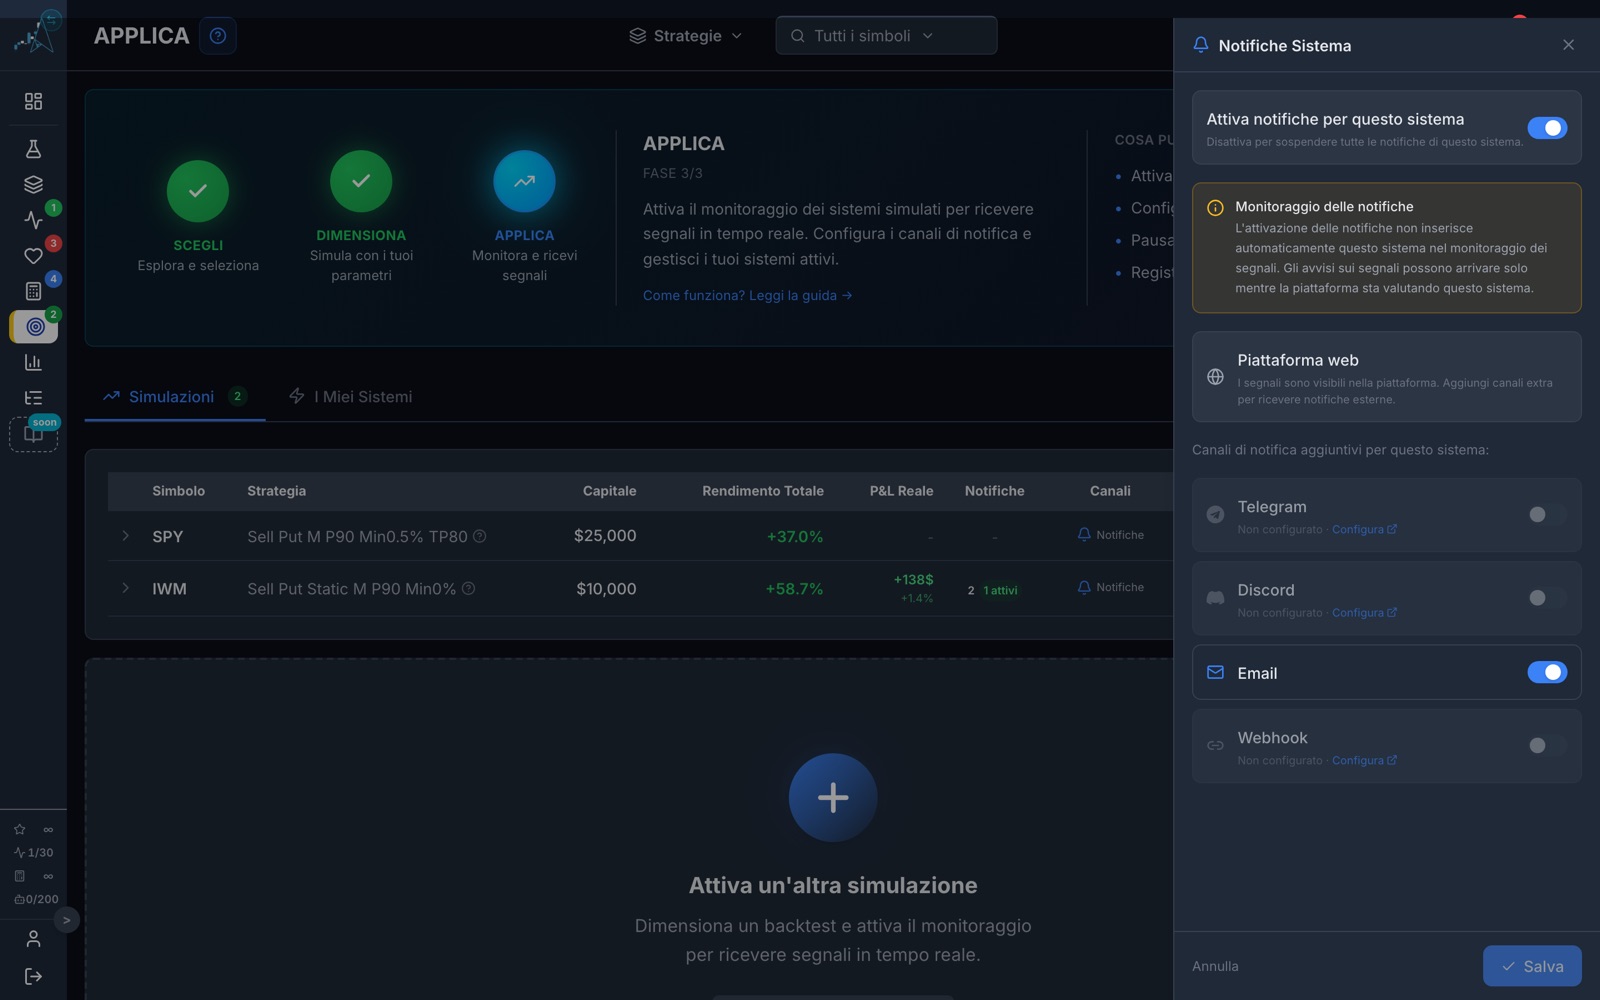This screenshot has width=1600, height=1000.
Task: Expand the SPY simulation row
Action: pyautogui.click(x=125, y=536)
